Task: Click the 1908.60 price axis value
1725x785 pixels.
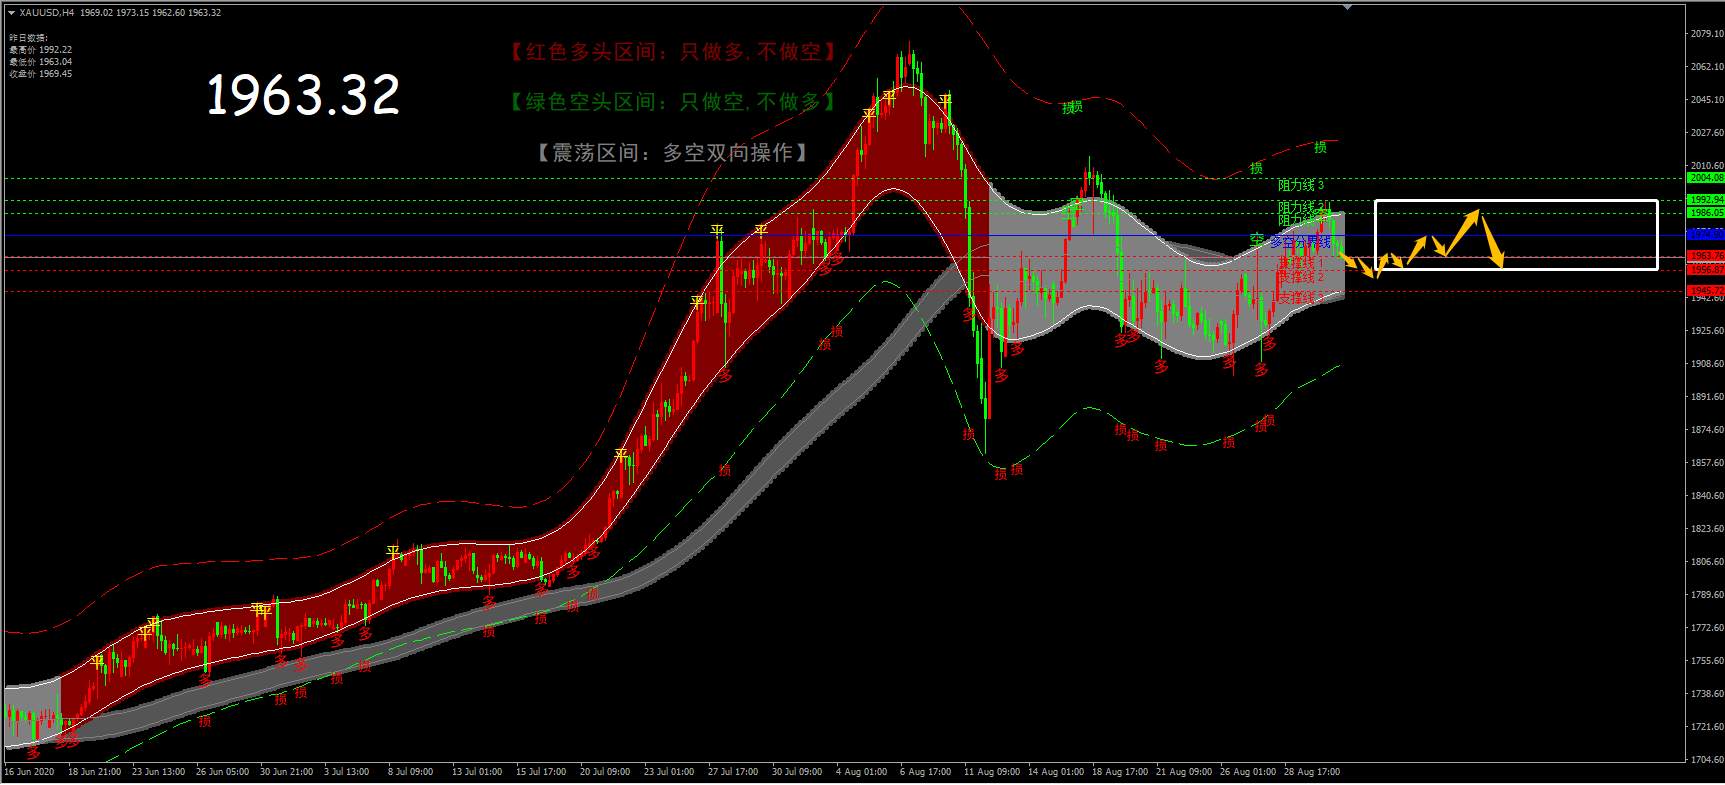Action: pyautogui.click(x=1707, y=364)
